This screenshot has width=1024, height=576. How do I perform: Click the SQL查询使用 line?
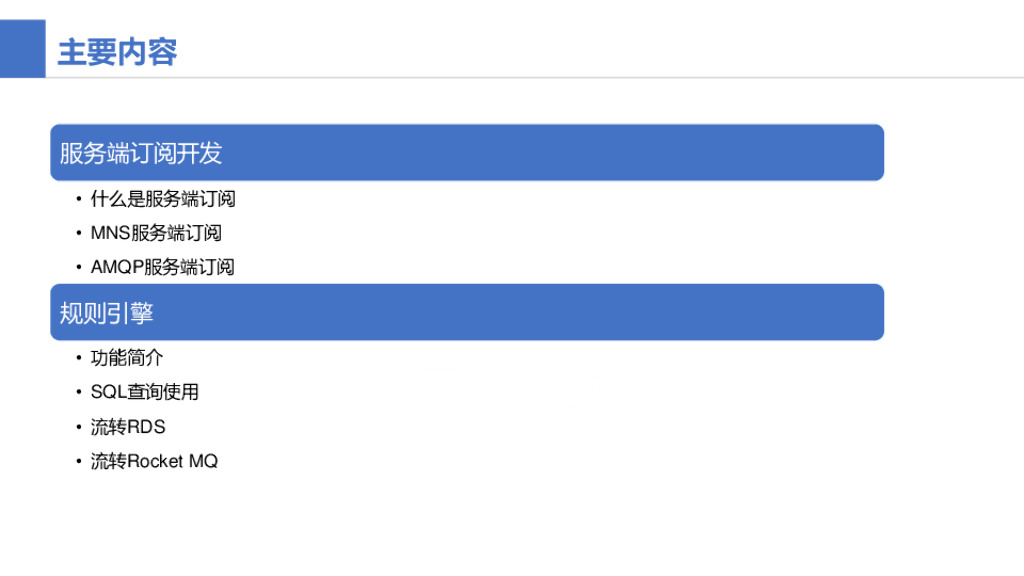pos(145,392)
